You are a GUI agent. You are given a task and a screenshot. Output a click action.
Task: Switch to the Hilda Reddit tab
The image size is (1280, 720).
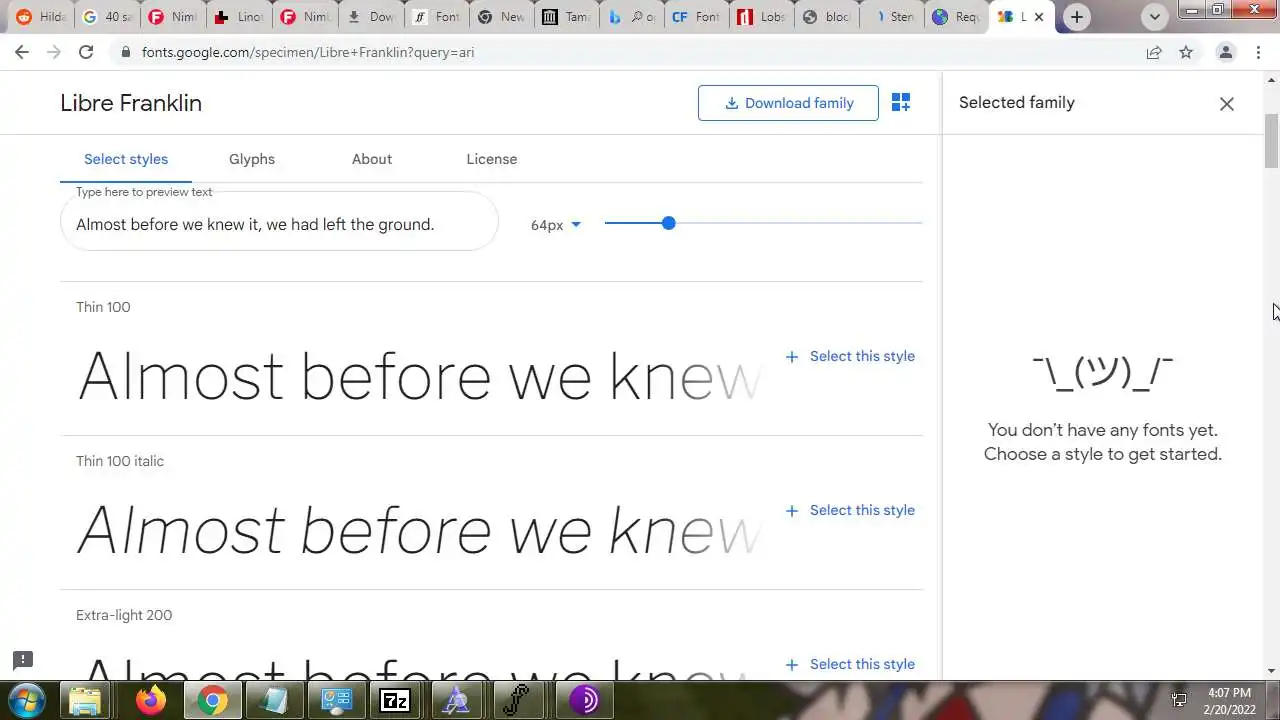tap(40, 17)
